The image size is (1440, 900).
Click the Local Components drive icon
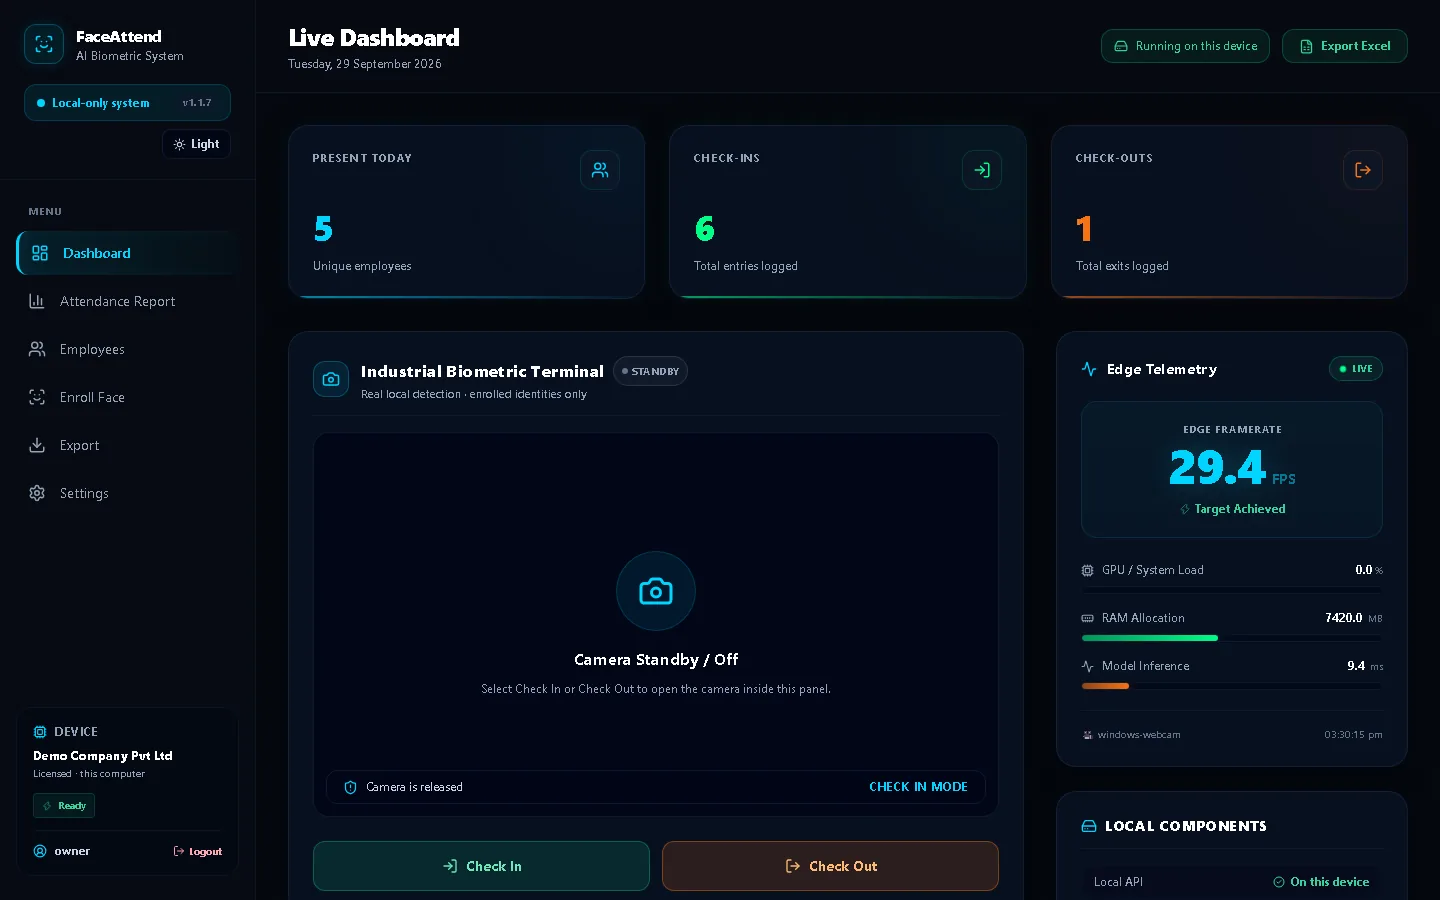click(x=1089, y=826)
